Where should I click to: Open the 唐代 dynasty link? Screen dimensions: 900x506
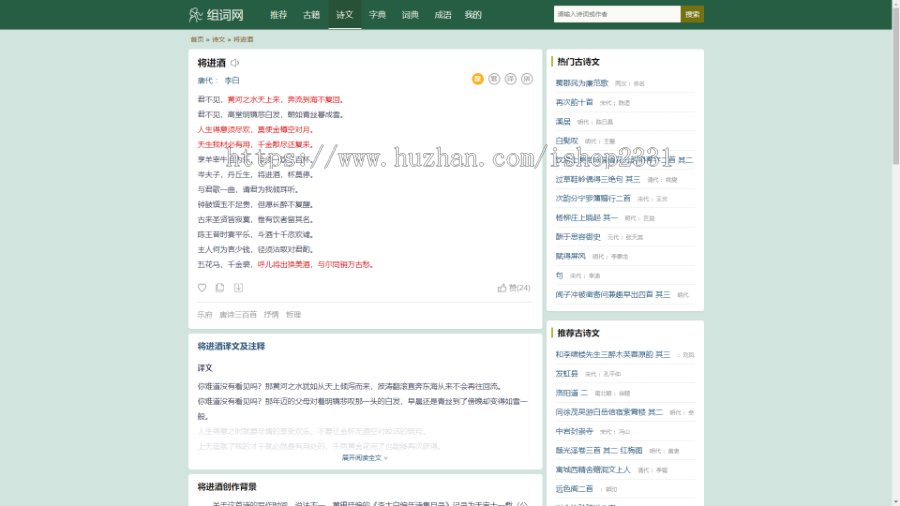click(205, 81)
